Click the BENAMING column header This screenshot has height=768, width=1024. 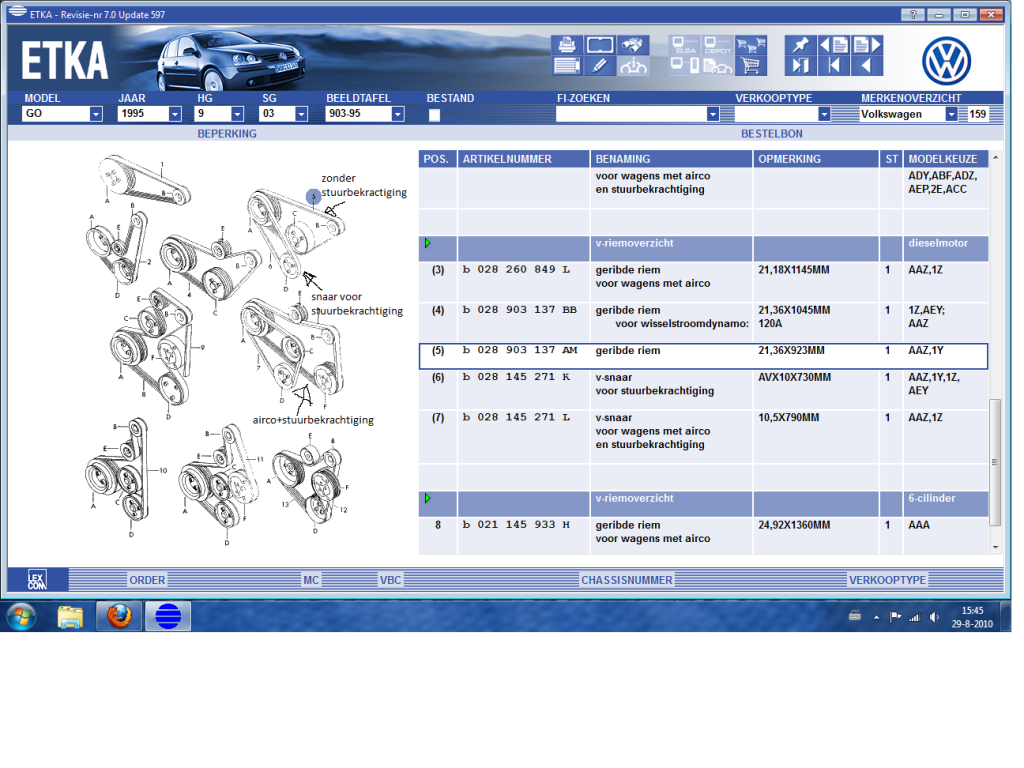pos(671,159)
